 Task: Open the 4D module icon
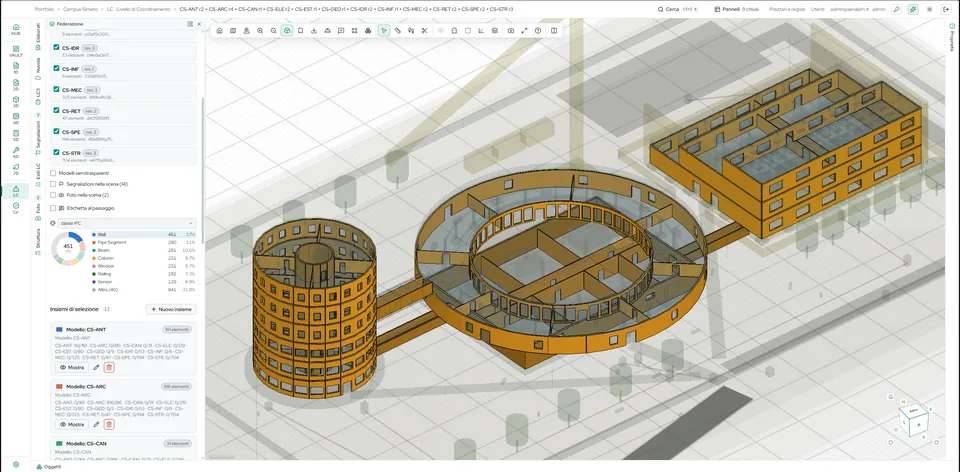15,119
